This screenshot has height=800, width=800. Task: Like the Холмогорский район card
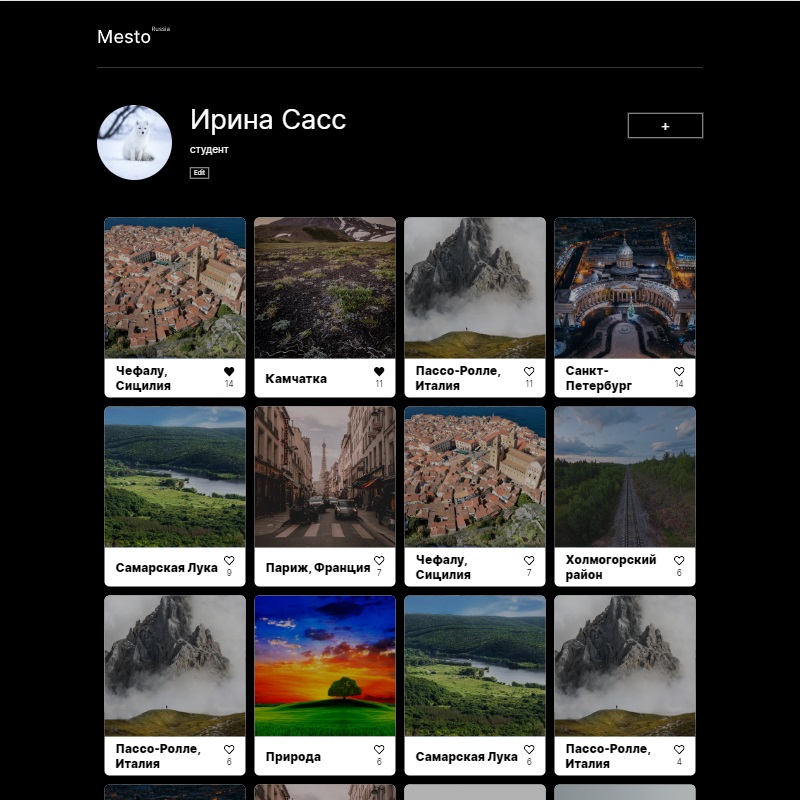(x=679, y=561)
